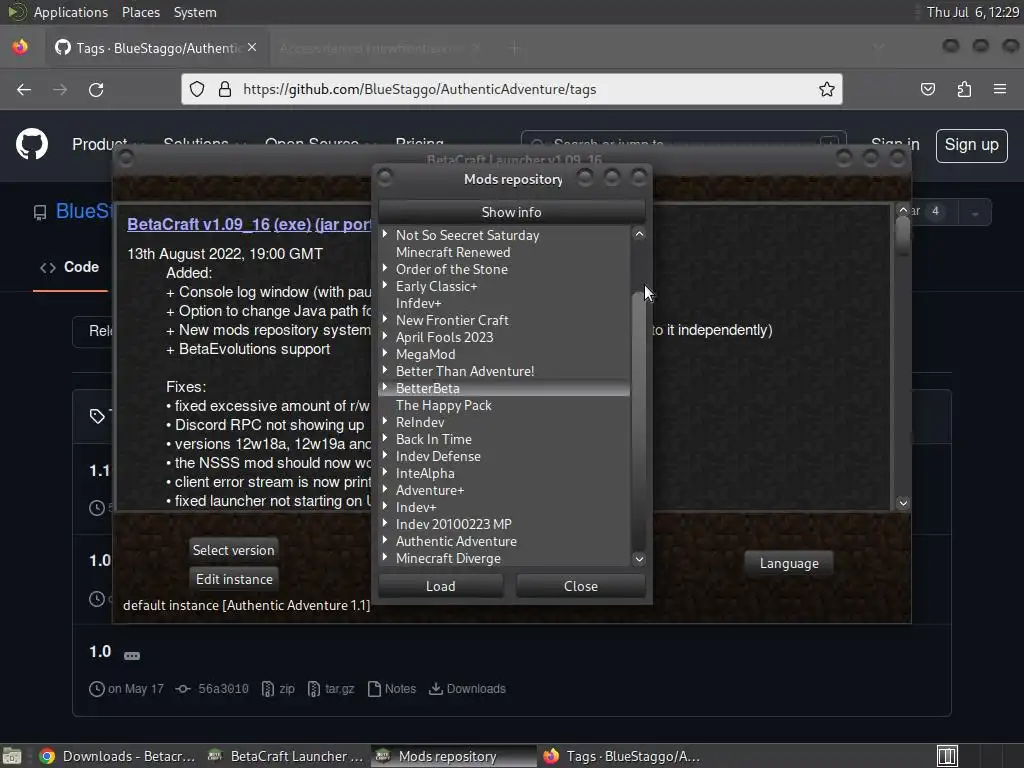Expand the Not So Seecret Saturday entry
Image resolution: width=1024 pixels, height=768 pixels.
click(x=385, y=234)
